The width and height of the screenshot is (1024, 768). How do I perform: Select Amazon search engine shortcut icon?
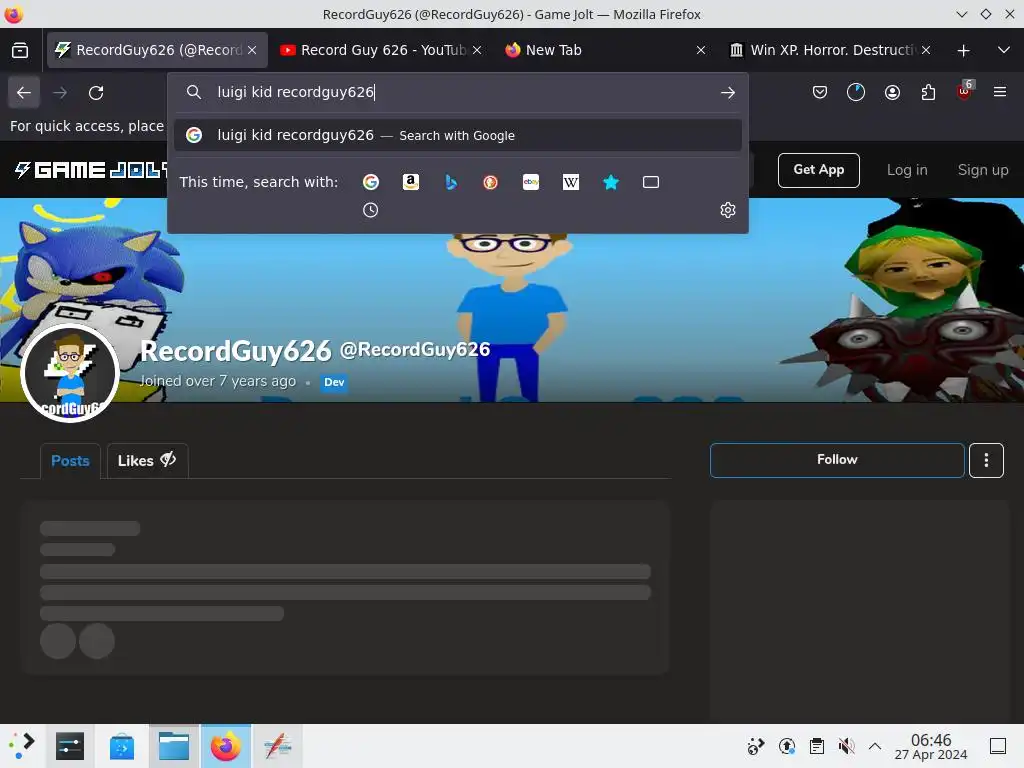pyautogui.click(x=411, y=182)
